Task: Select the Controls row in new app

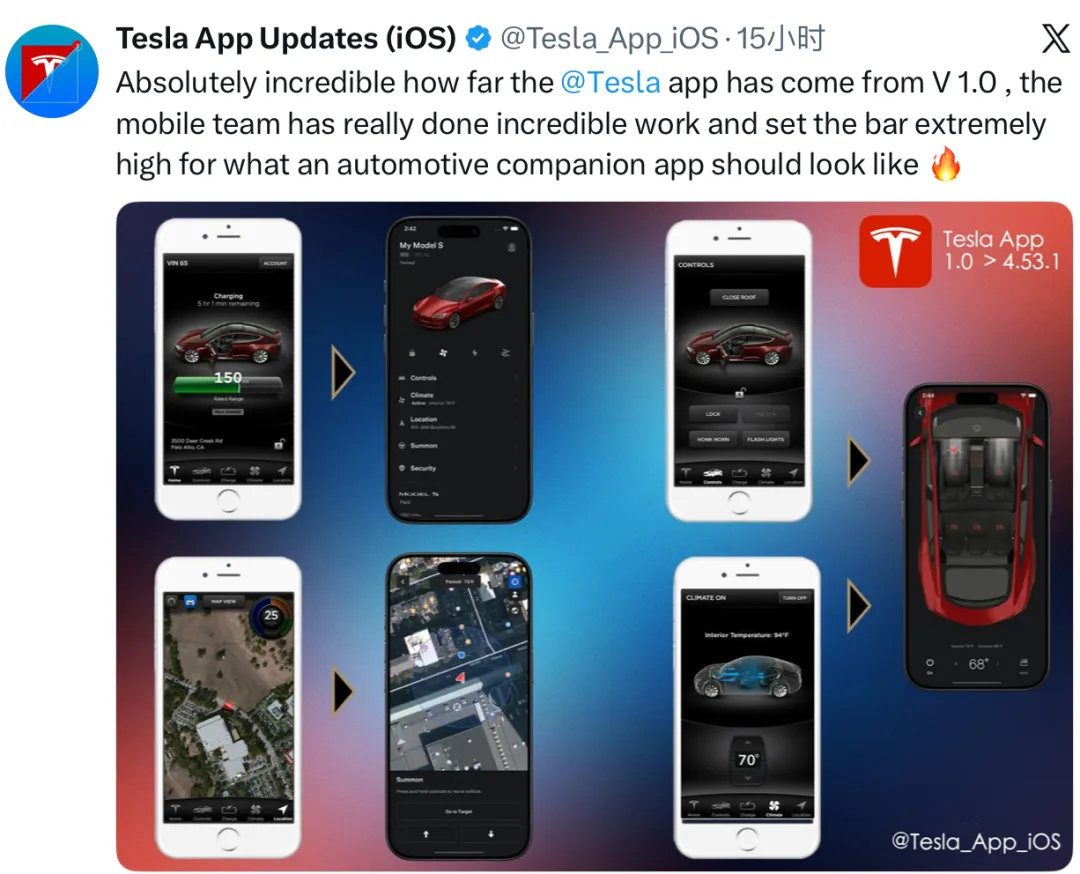Action: point(458,378)
